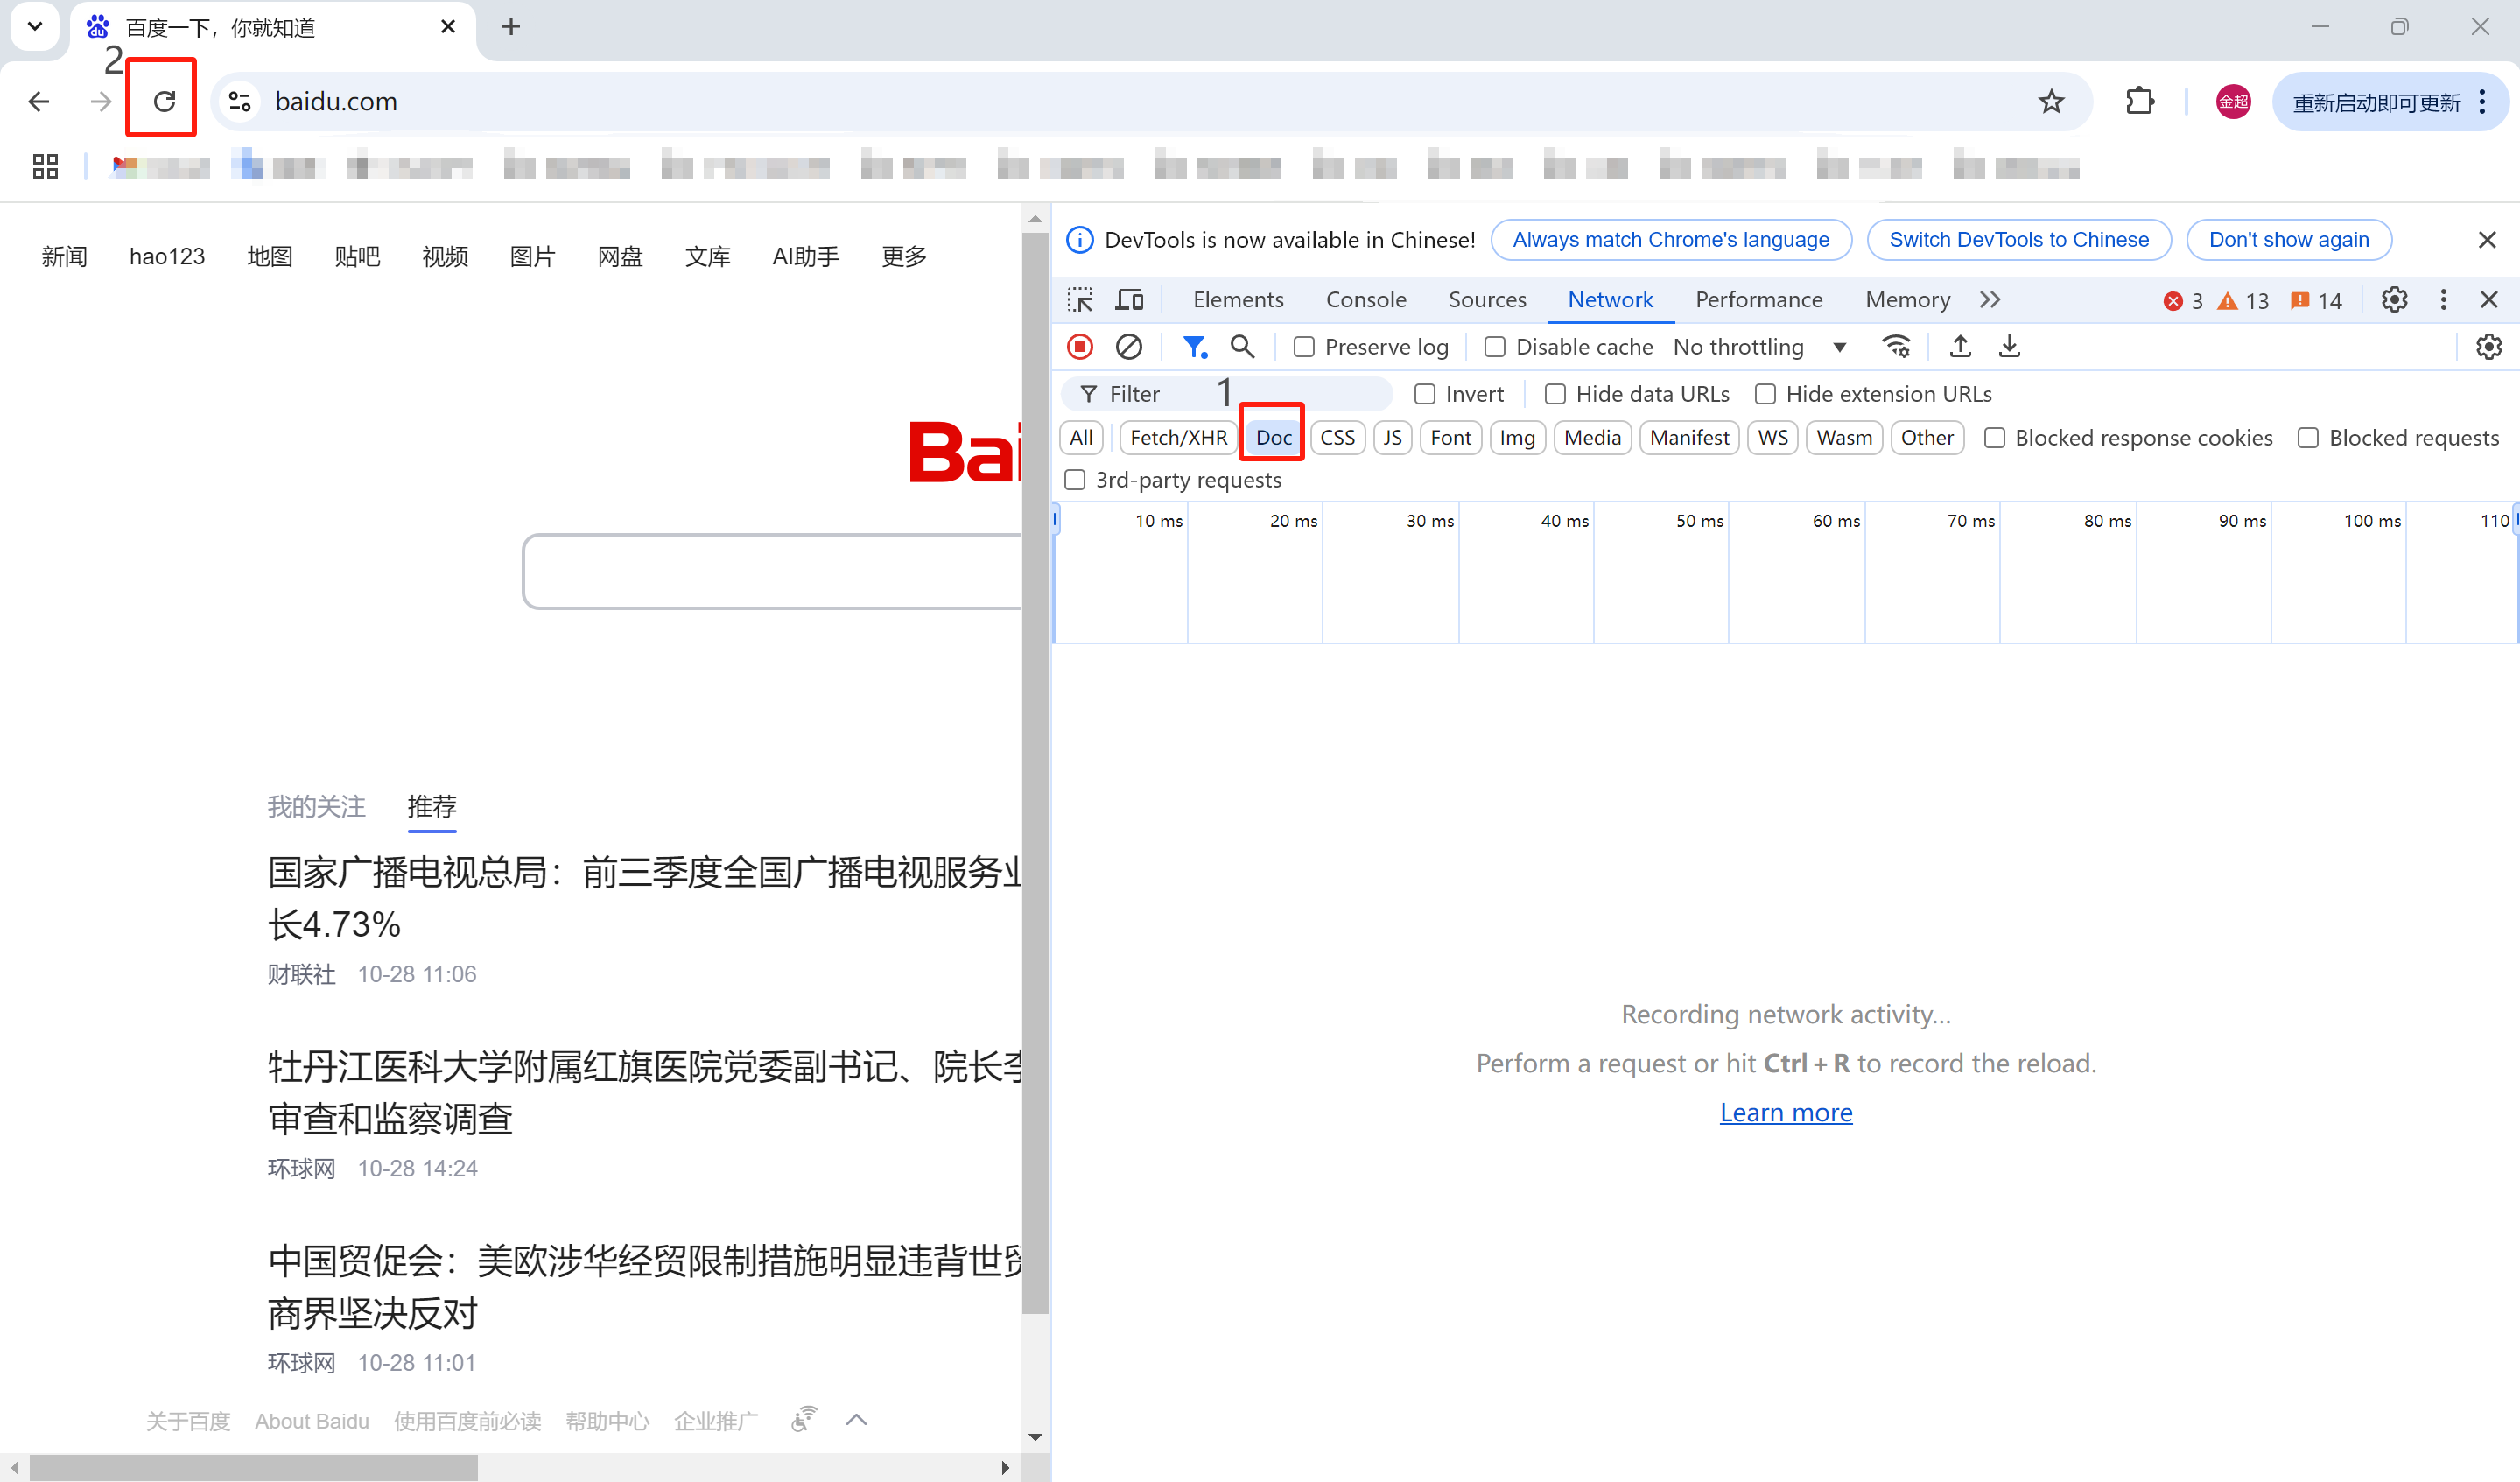Clear the network log
Viewport: 2520px width, 1482px height.
coord(1129,347)
